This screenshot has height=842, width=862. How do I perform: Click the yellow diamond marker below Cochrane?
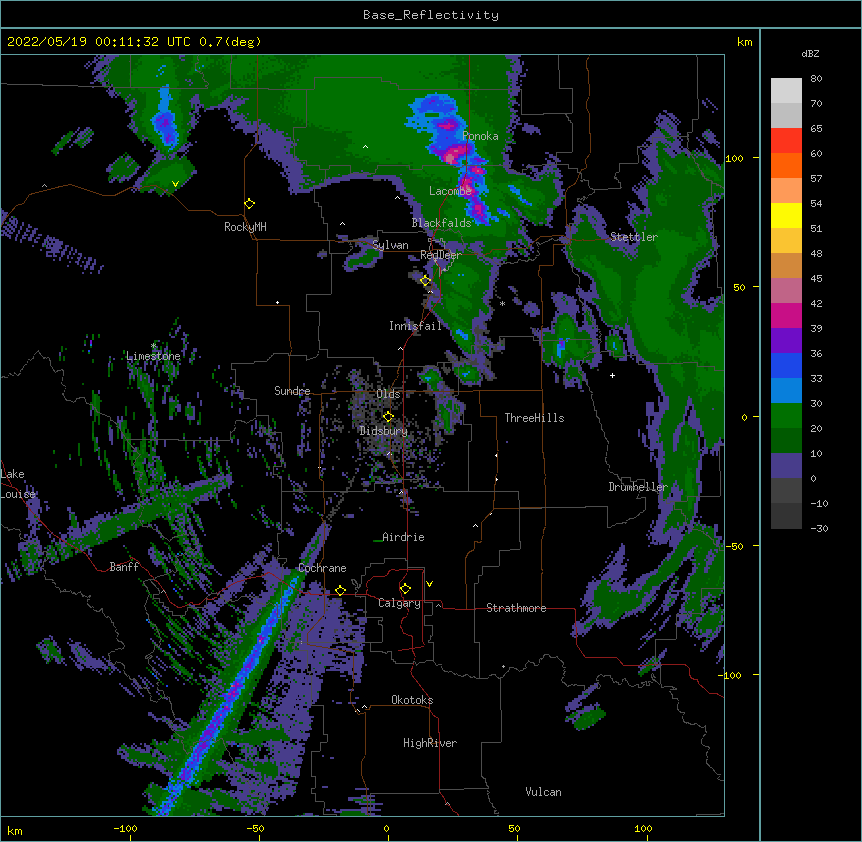coord(340,591)
